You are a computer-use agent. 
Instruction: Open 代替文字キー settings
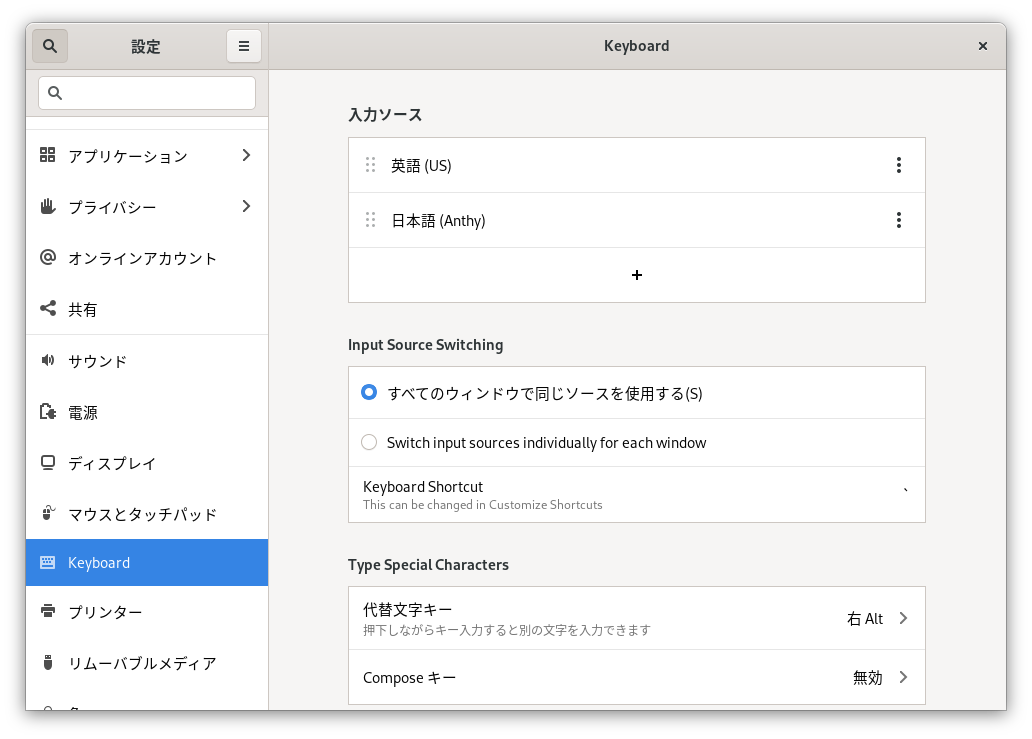(637, 618)
